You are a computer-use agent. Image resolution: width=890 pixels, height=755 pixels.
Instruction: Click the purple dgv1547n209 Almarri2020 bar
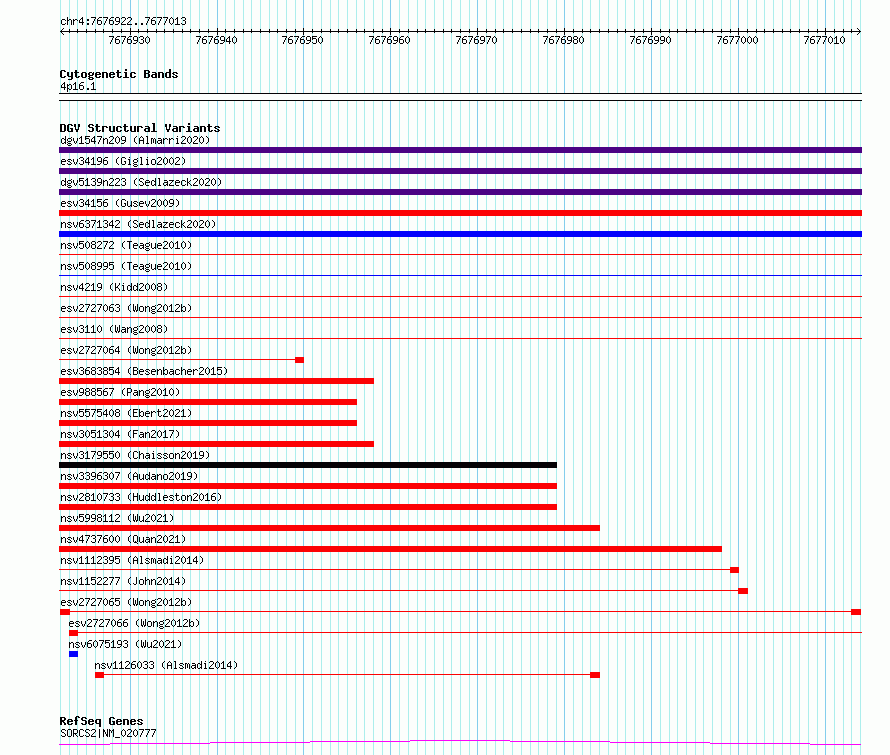tap(460, 150)
